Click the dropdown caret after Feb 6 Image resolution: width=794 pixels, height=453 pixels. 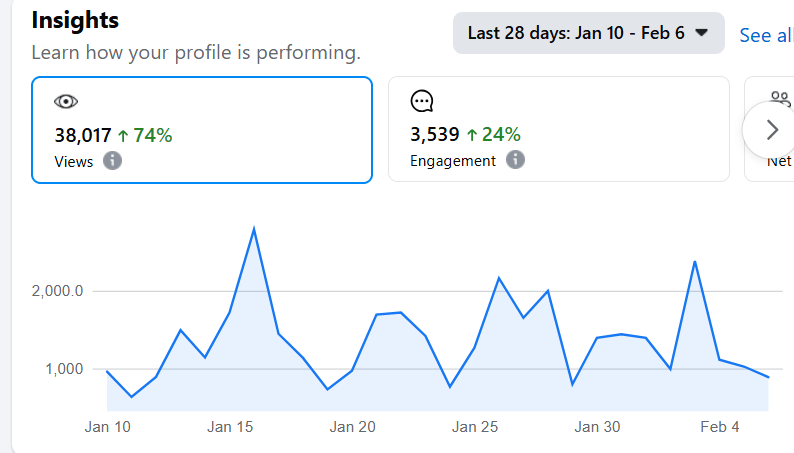[702, 33]
